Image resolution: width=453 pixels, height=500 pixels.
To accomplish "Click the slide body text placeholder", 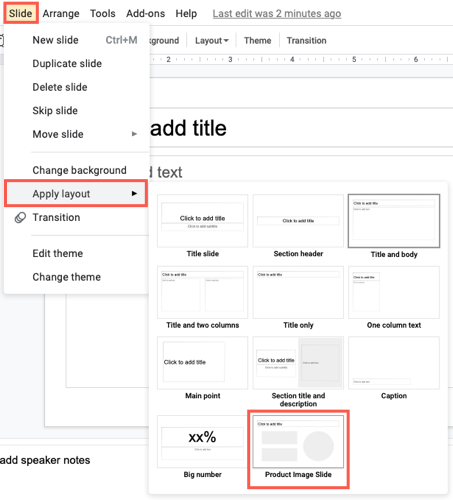I will tap(167, 173).
